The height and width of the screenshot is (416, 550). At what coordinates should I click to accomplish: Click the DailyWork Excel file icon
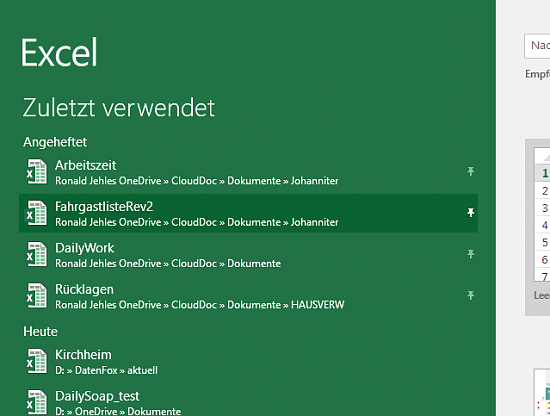tap(37, 255)
